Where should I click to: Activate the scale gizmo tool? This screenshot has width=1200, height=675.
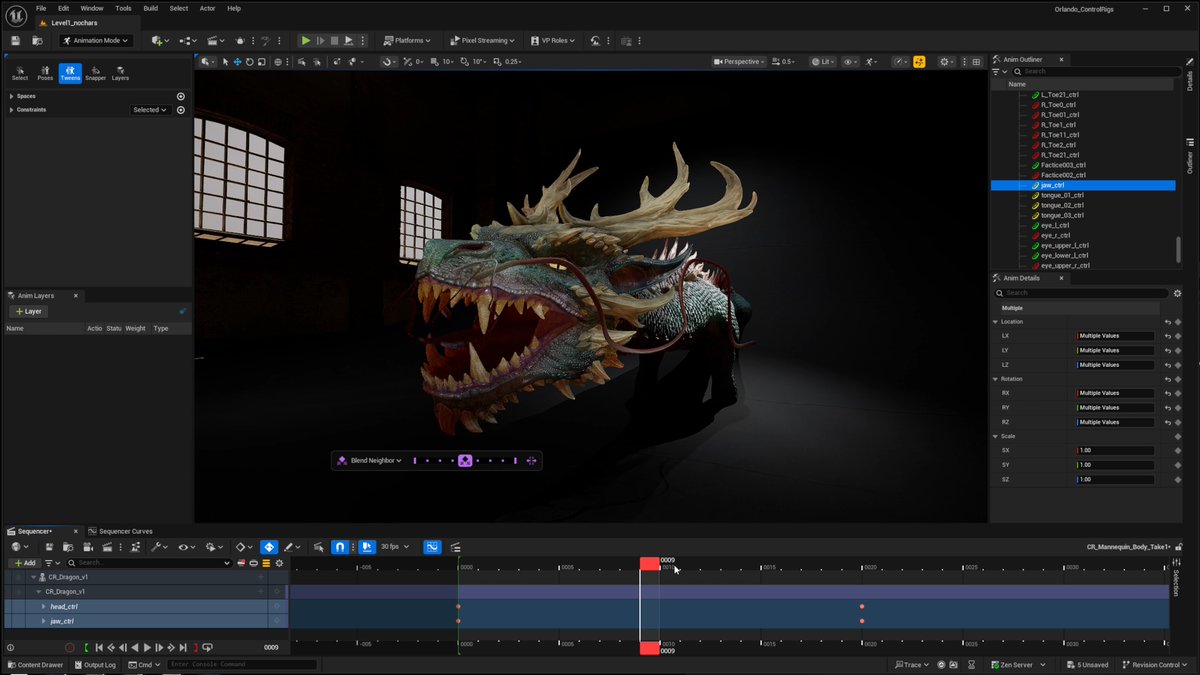click(x=261, y=62)
